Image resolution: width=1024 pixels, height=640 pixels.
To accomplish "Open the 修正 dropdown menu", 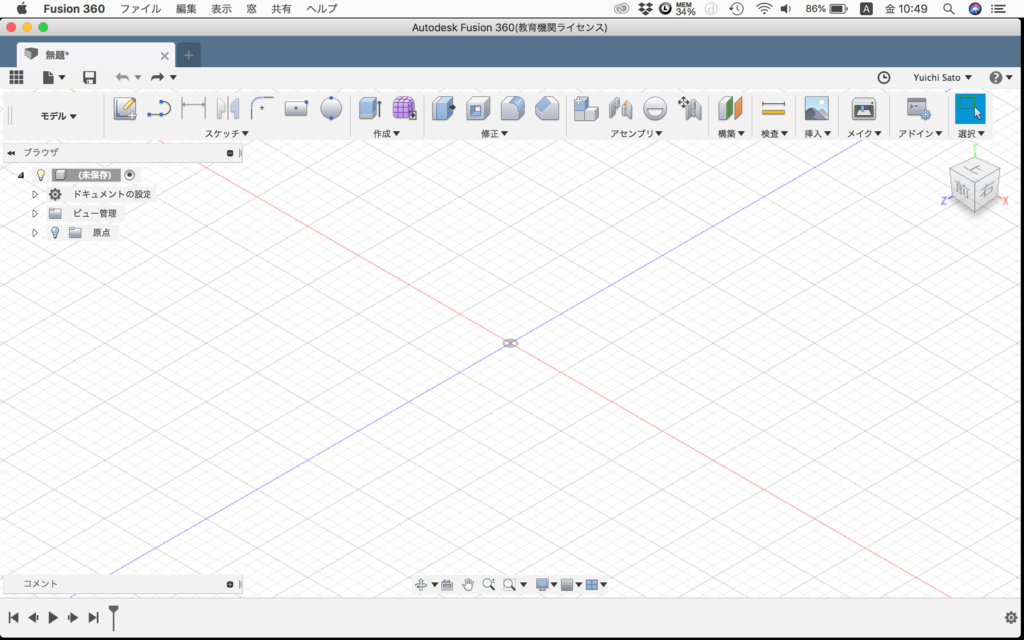I will (494, 133).
